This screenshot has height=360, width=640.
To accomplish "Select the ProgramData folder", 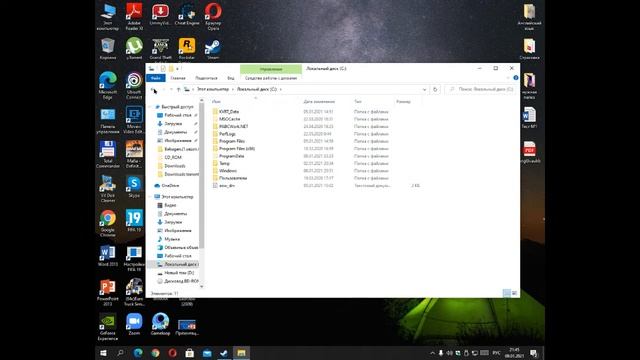I will [x=231, y=156].
